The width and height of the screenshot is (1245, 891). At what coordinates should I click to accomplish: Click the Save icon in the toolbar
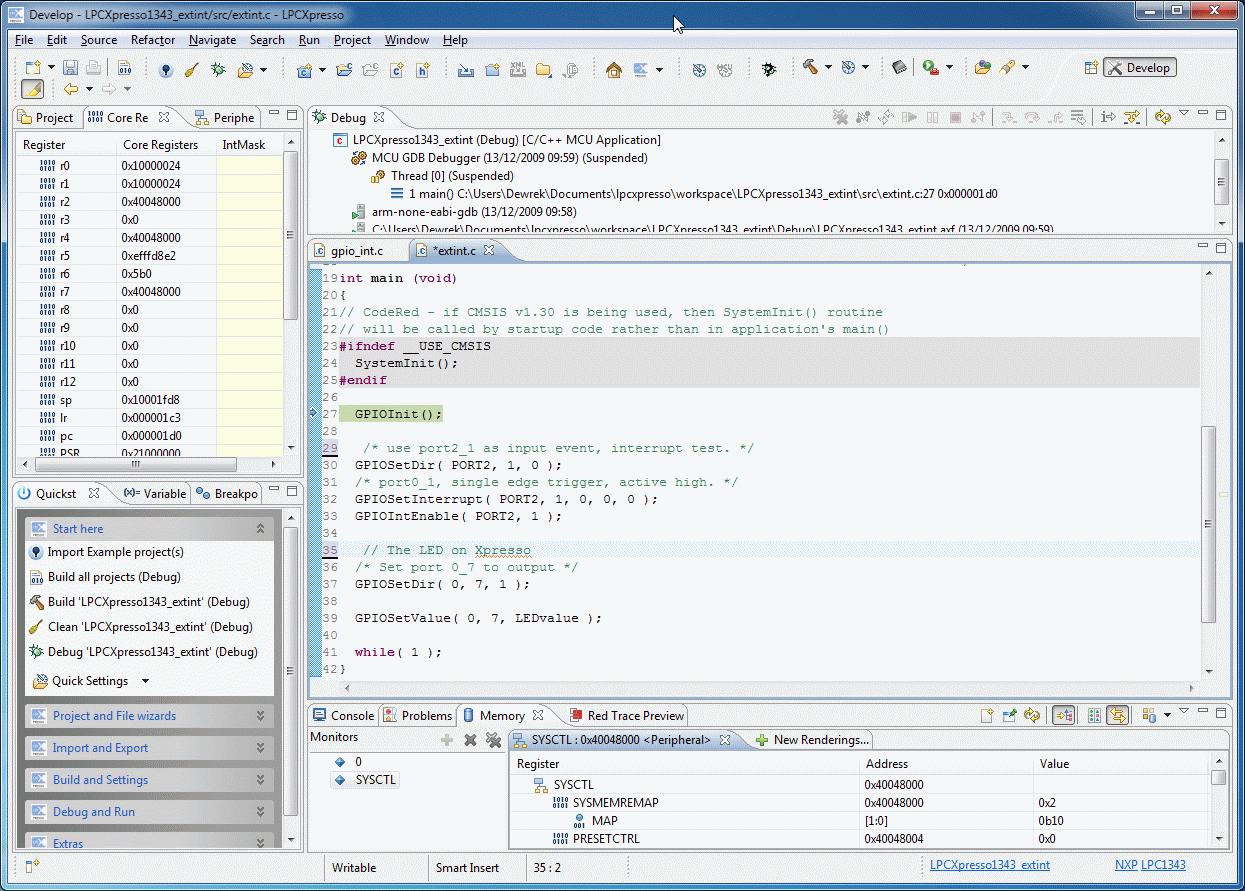pos(70,68)
